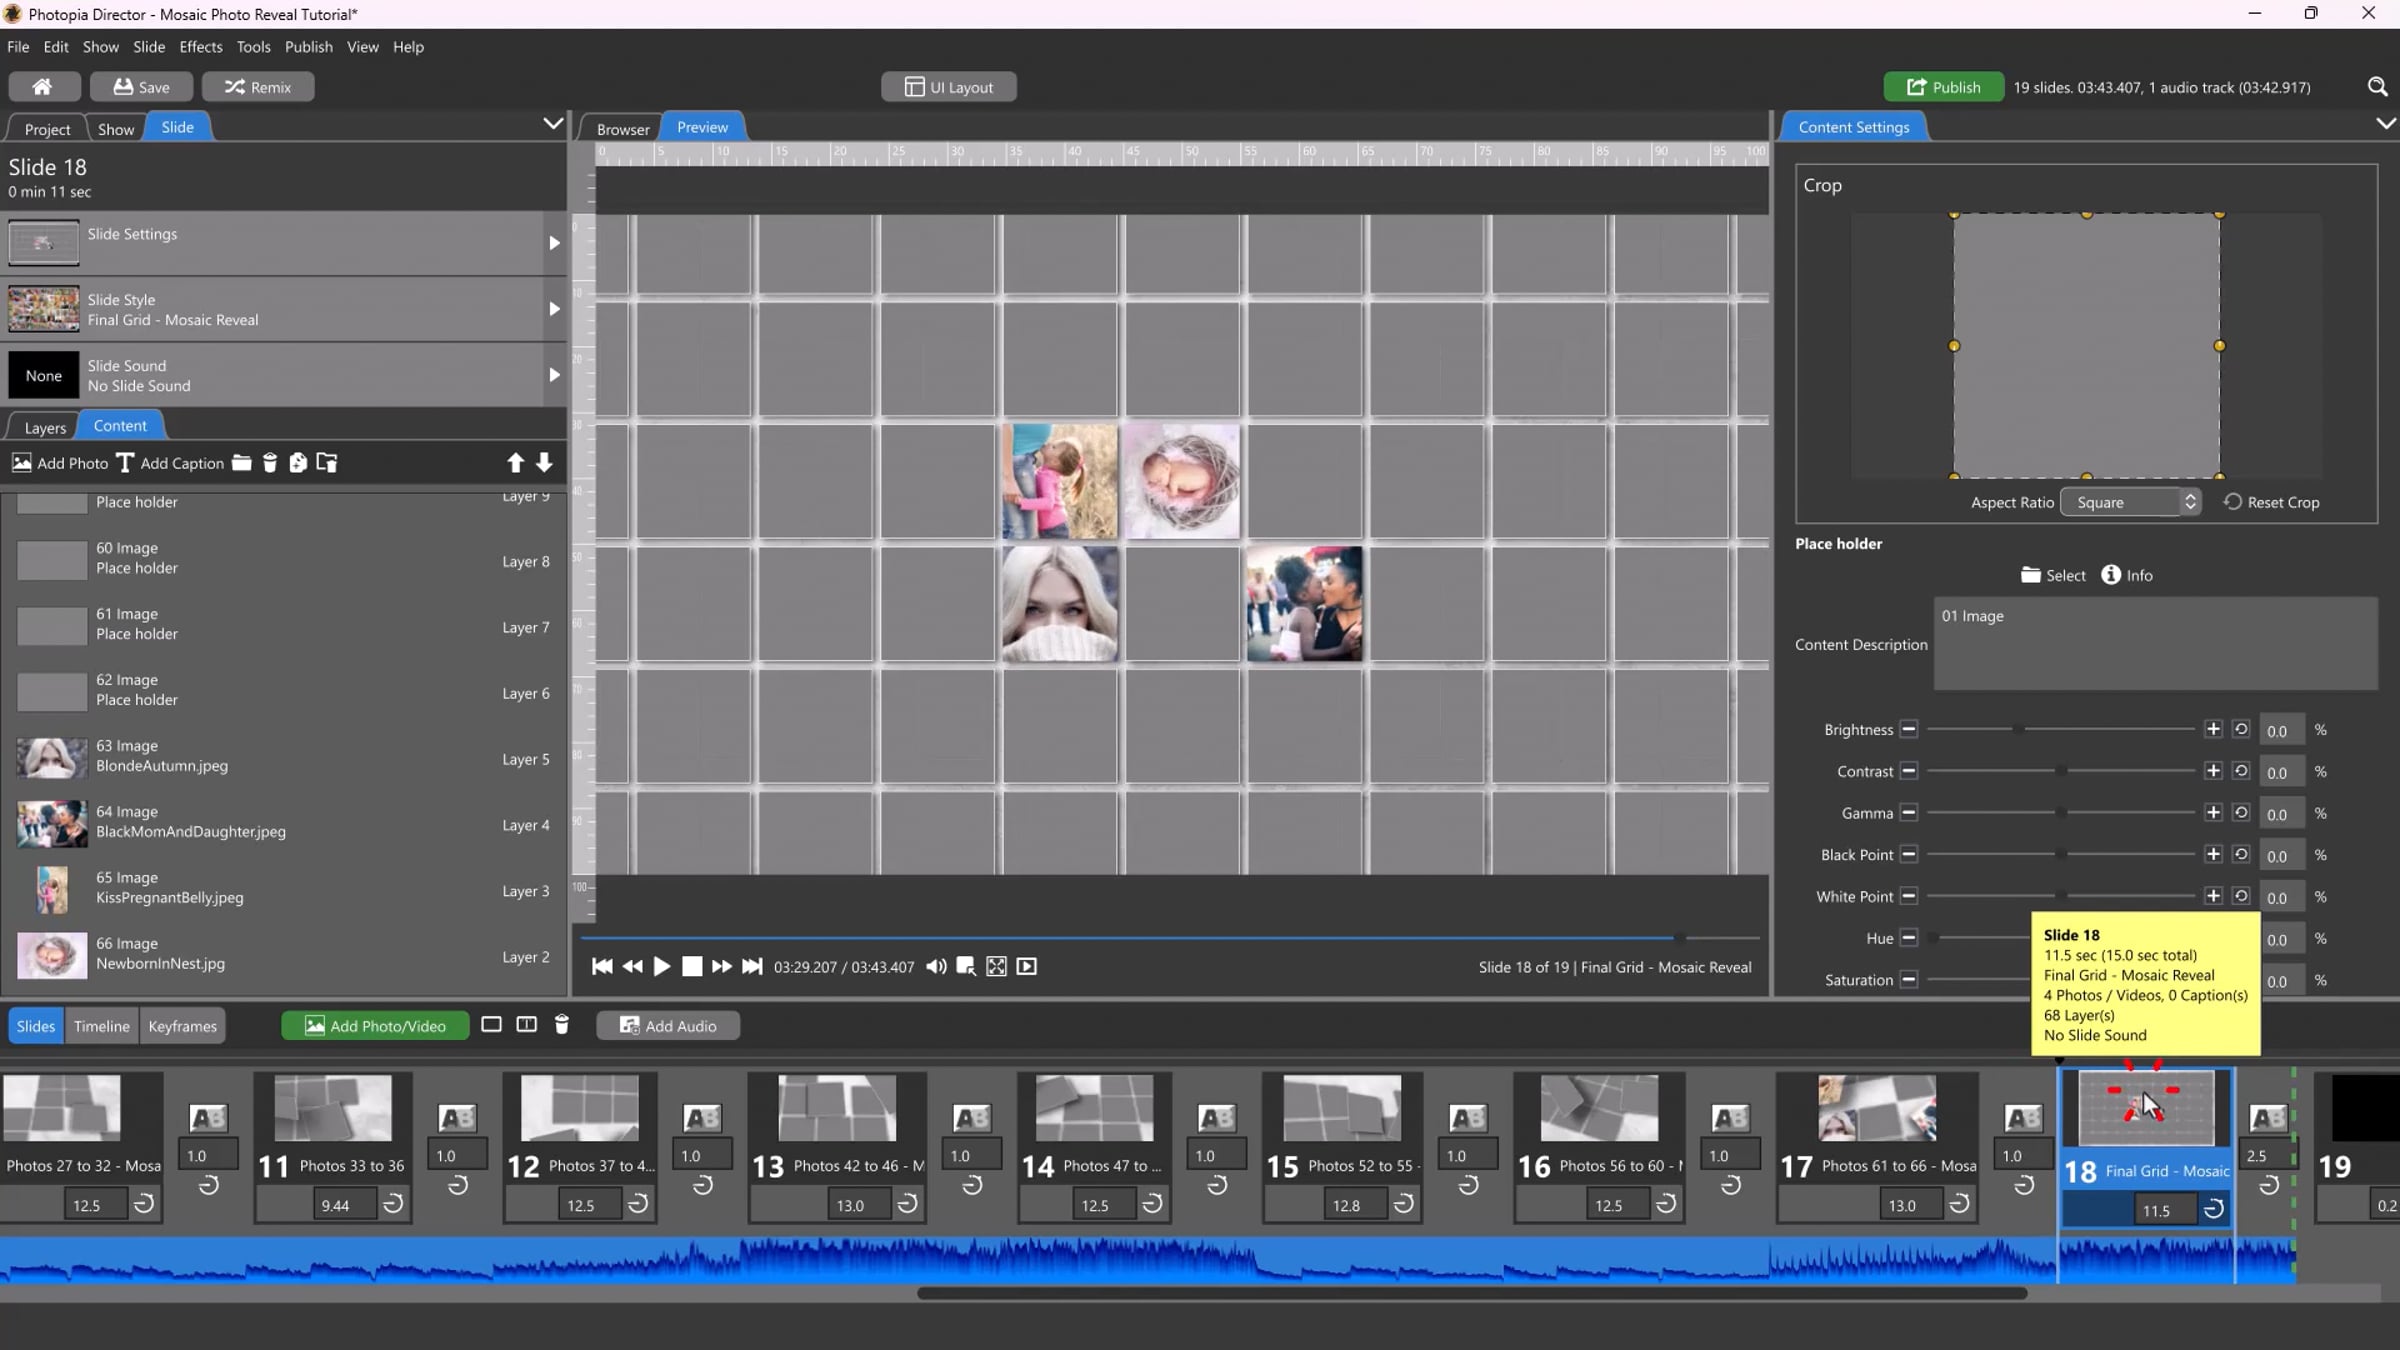
Task: Rewind the preview playback
Action: pos(632,966)
